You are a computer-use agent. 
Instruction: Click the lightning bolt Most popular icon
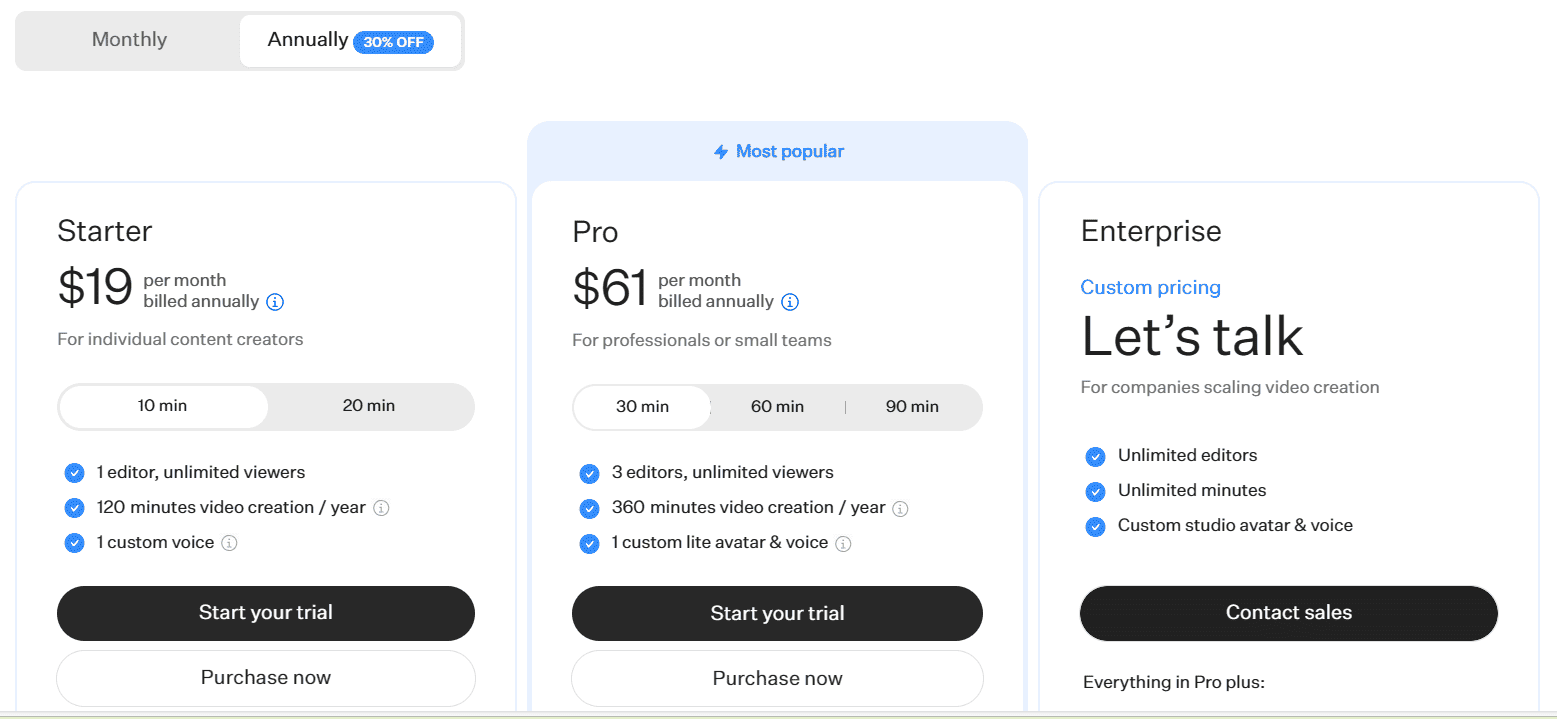[x=721, y=152]
